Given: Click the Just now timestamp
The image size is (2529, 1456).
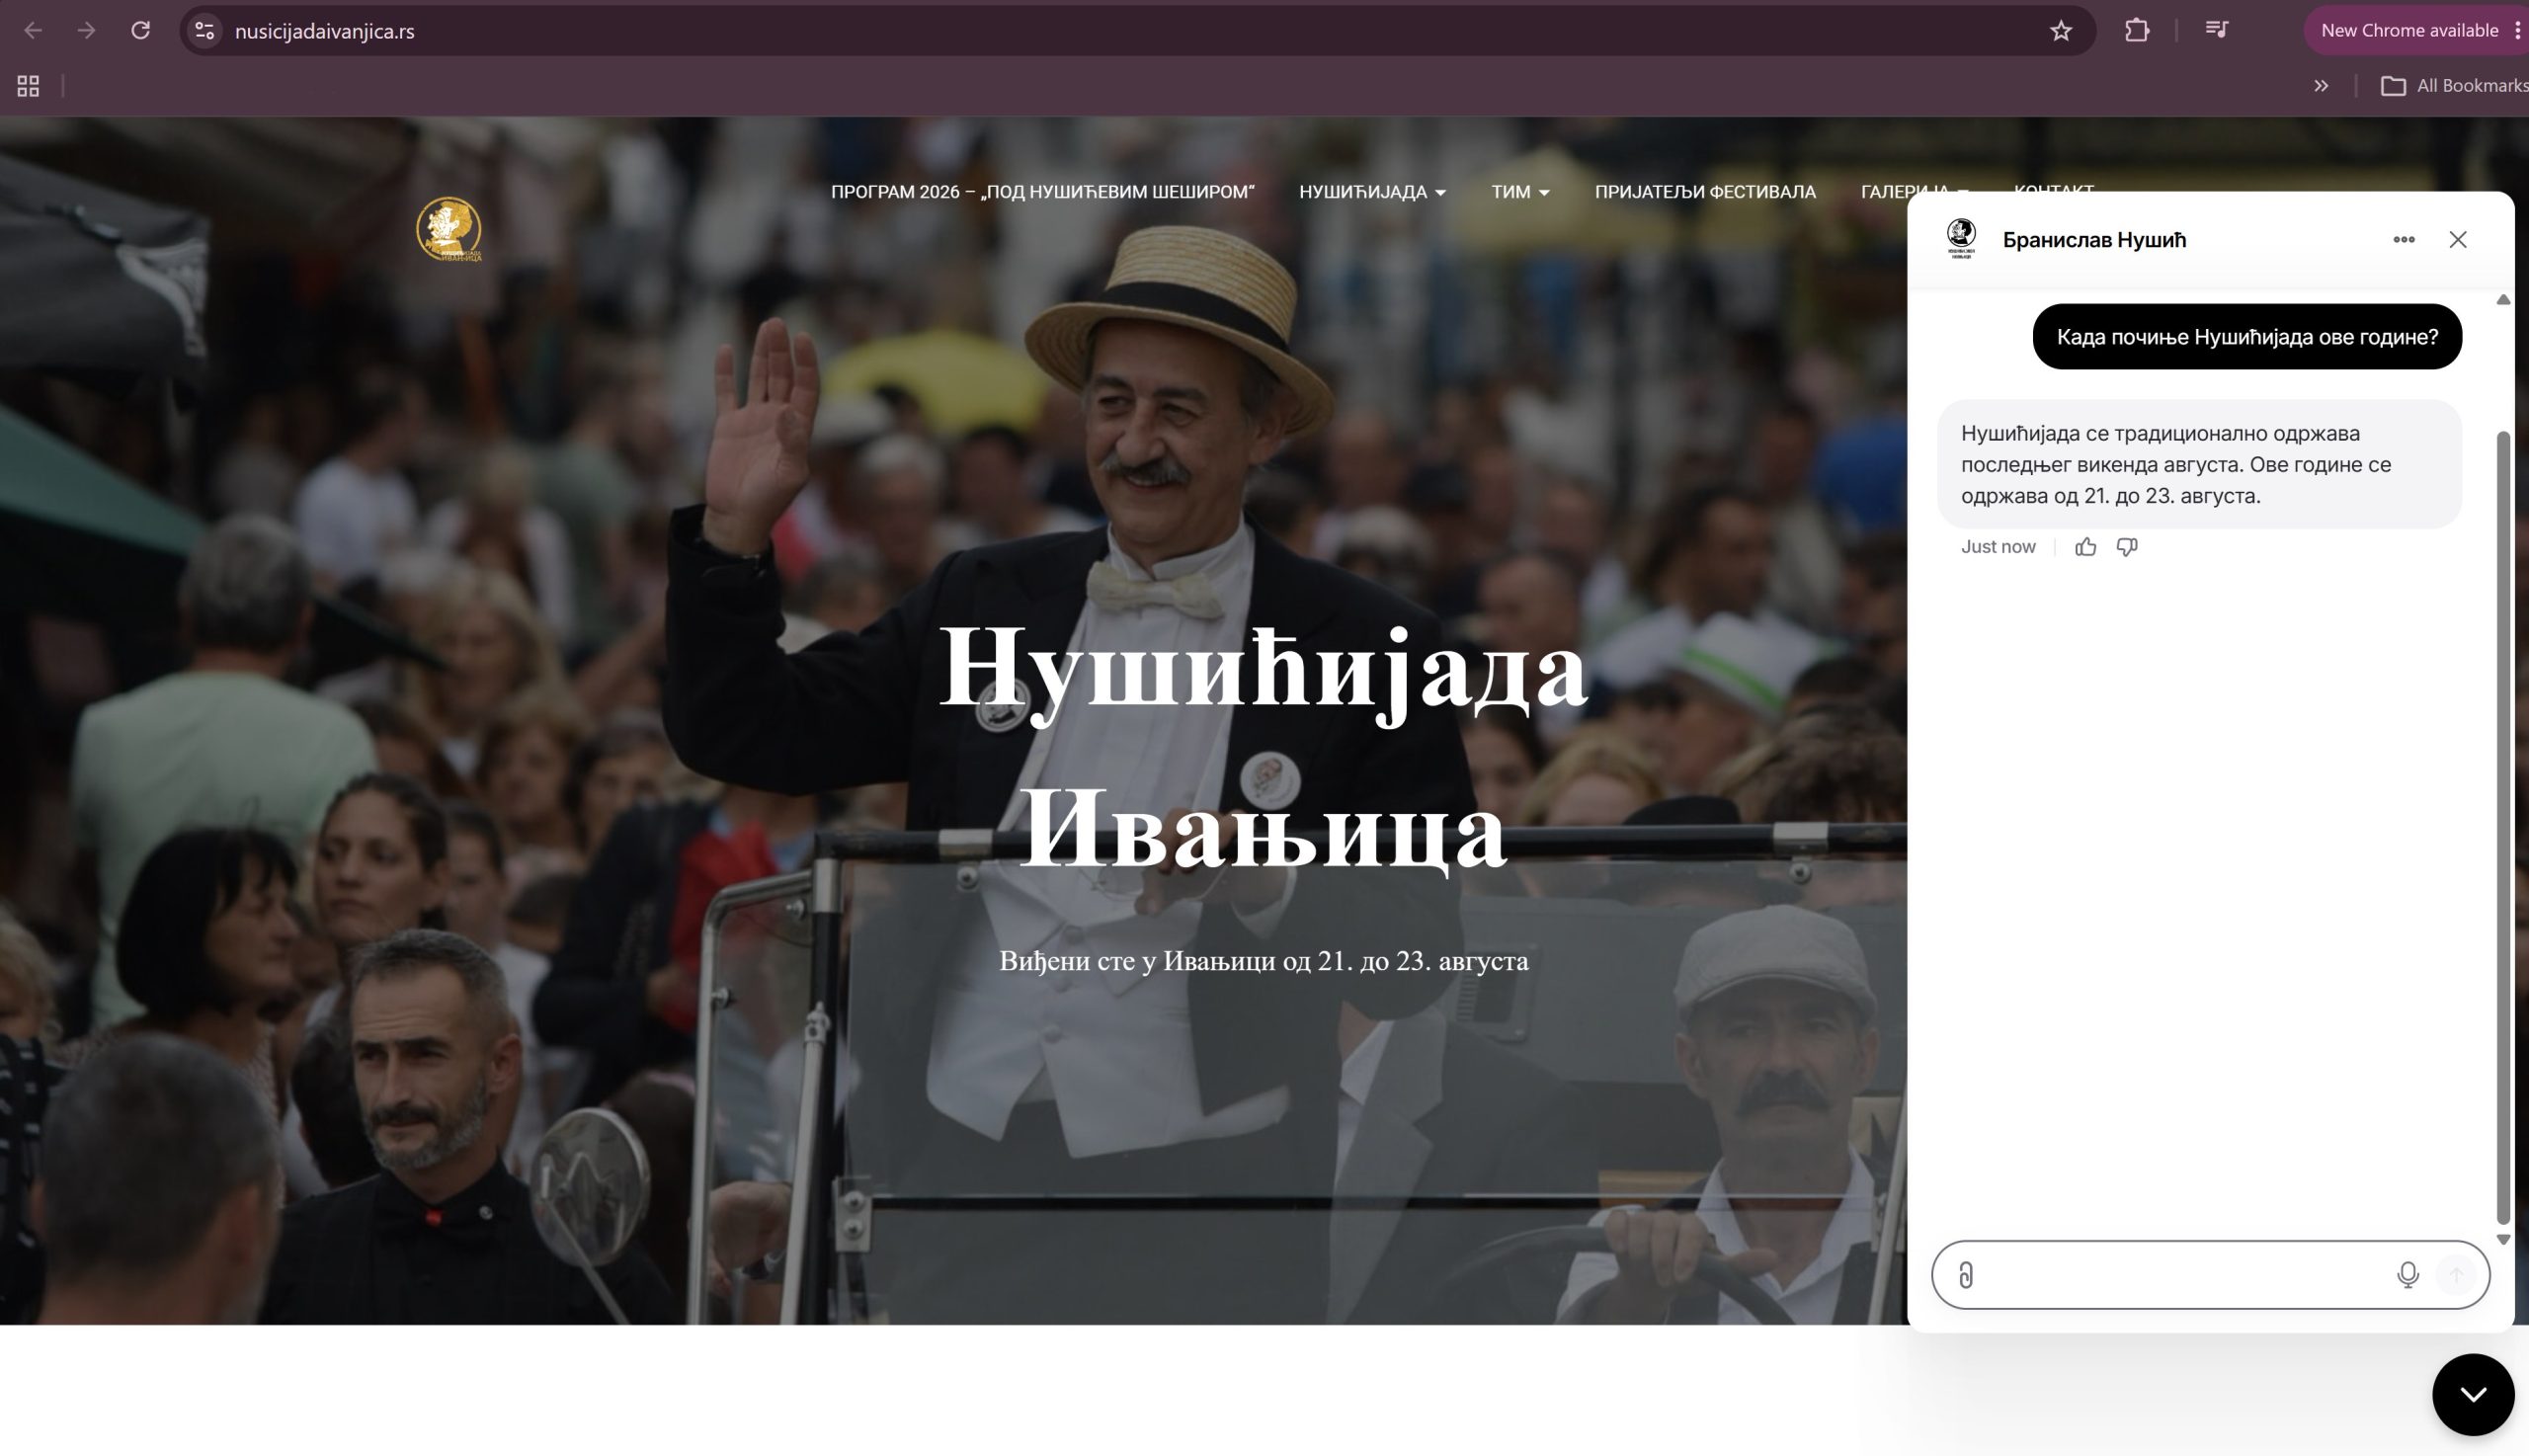Looking at the screenshot, I should (1997, 547).
